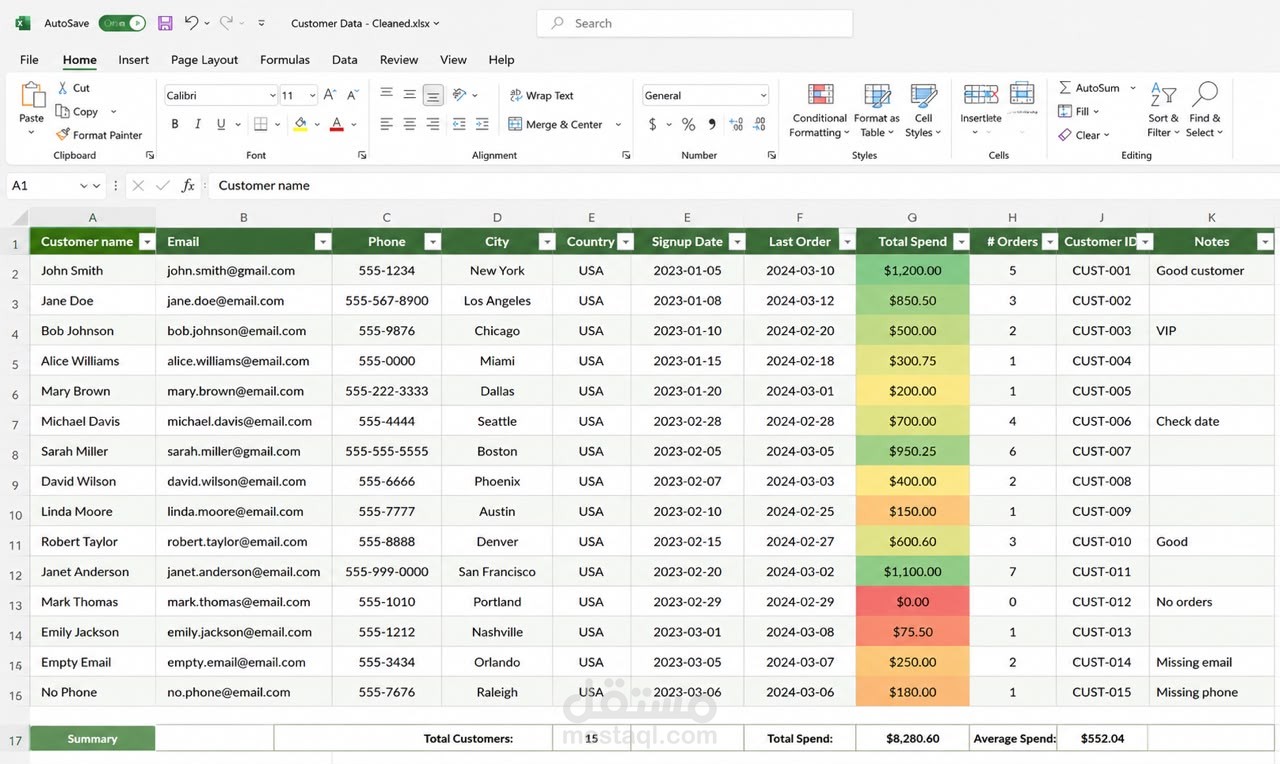Expand the Font group dialog launcher
Screen dimensions: 1280x764
[x=360, y=155]
